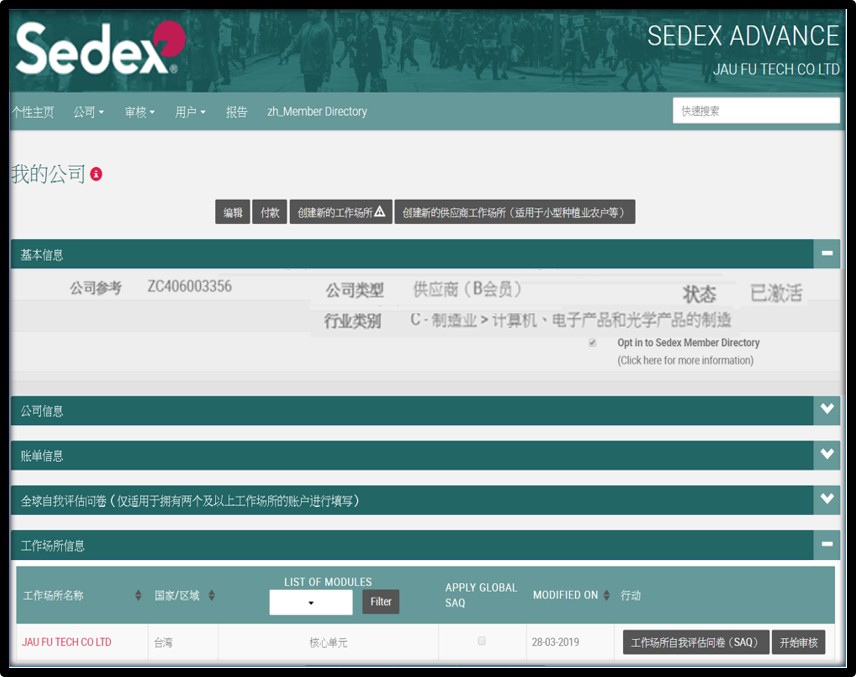Click the 行业类别 value text
The image size is (856, 677).
[x=570, y=319]
